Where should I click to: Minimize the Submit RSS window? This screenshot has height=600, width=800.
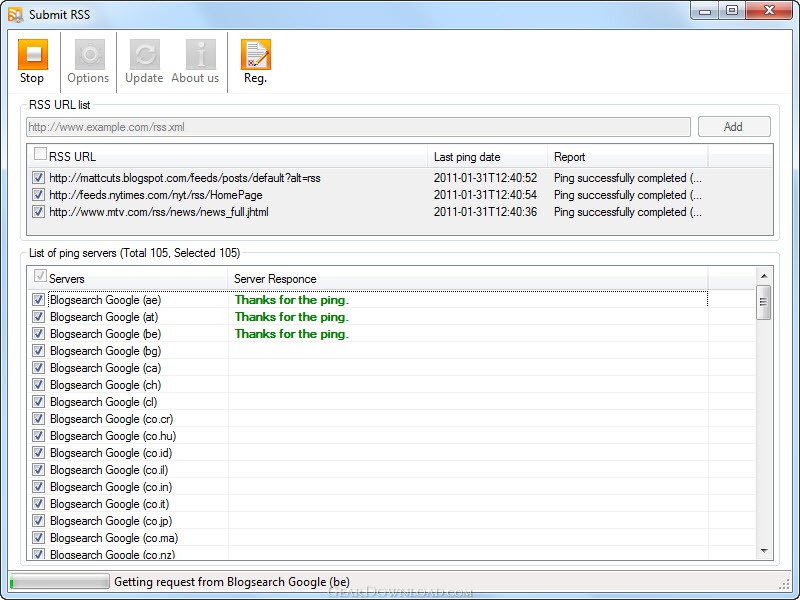coord(705,11)
